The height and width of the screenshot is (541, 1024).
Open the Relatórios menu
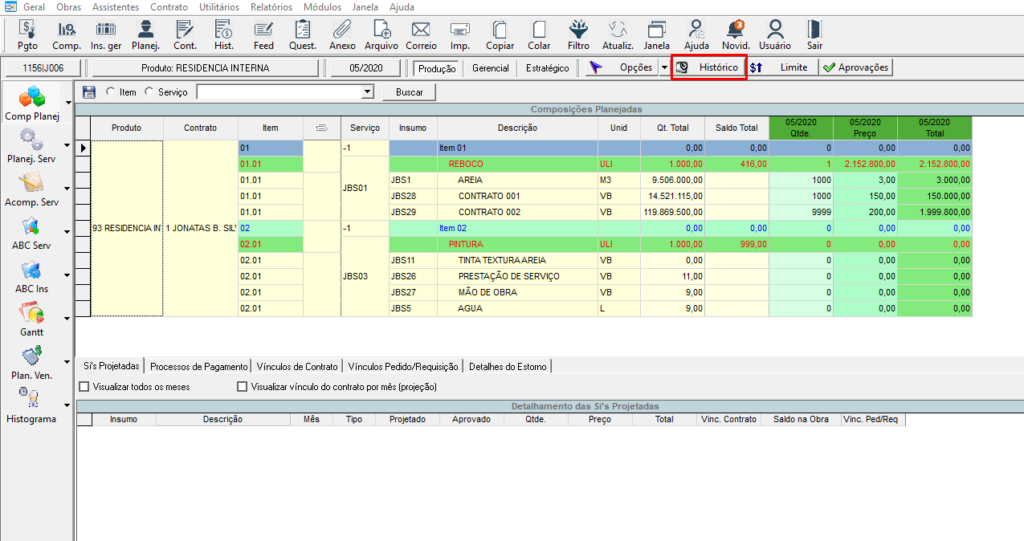(x=271, y=7)
